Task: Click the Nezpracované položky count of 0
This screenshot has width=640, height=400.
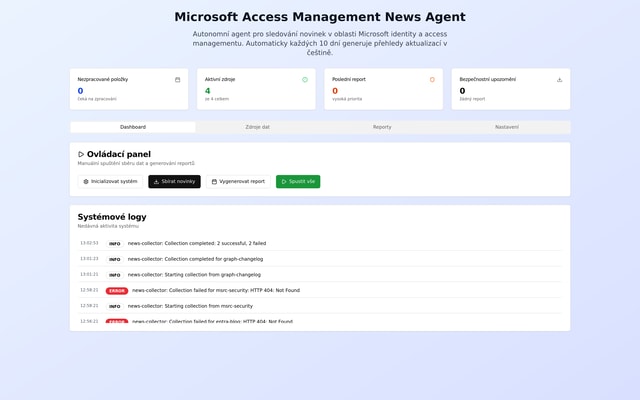Action: (x=81, y=91)
